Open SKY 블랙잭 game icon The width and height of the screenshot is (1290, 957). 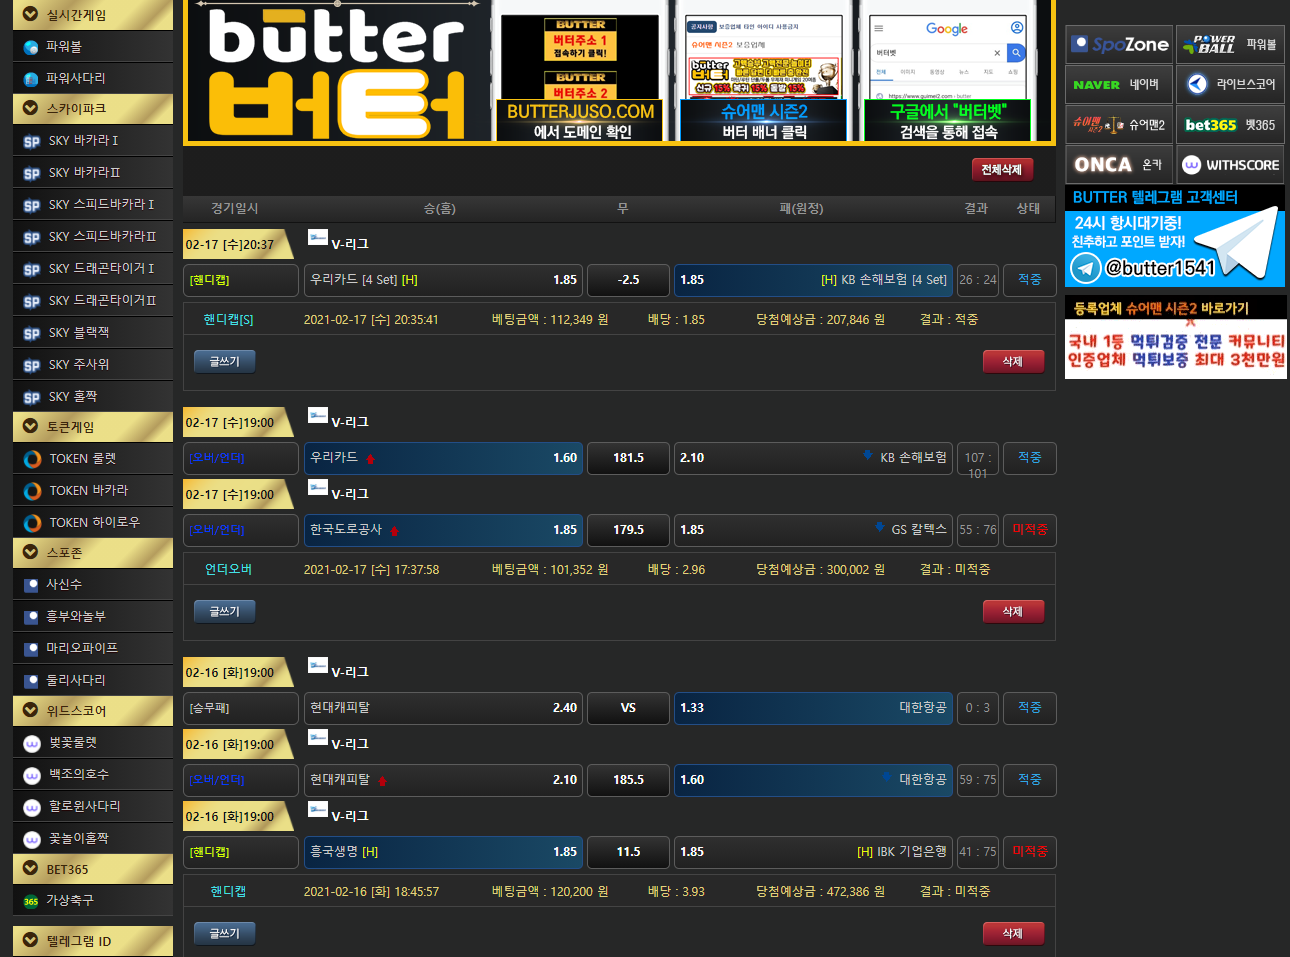click(x=32, y=334)
